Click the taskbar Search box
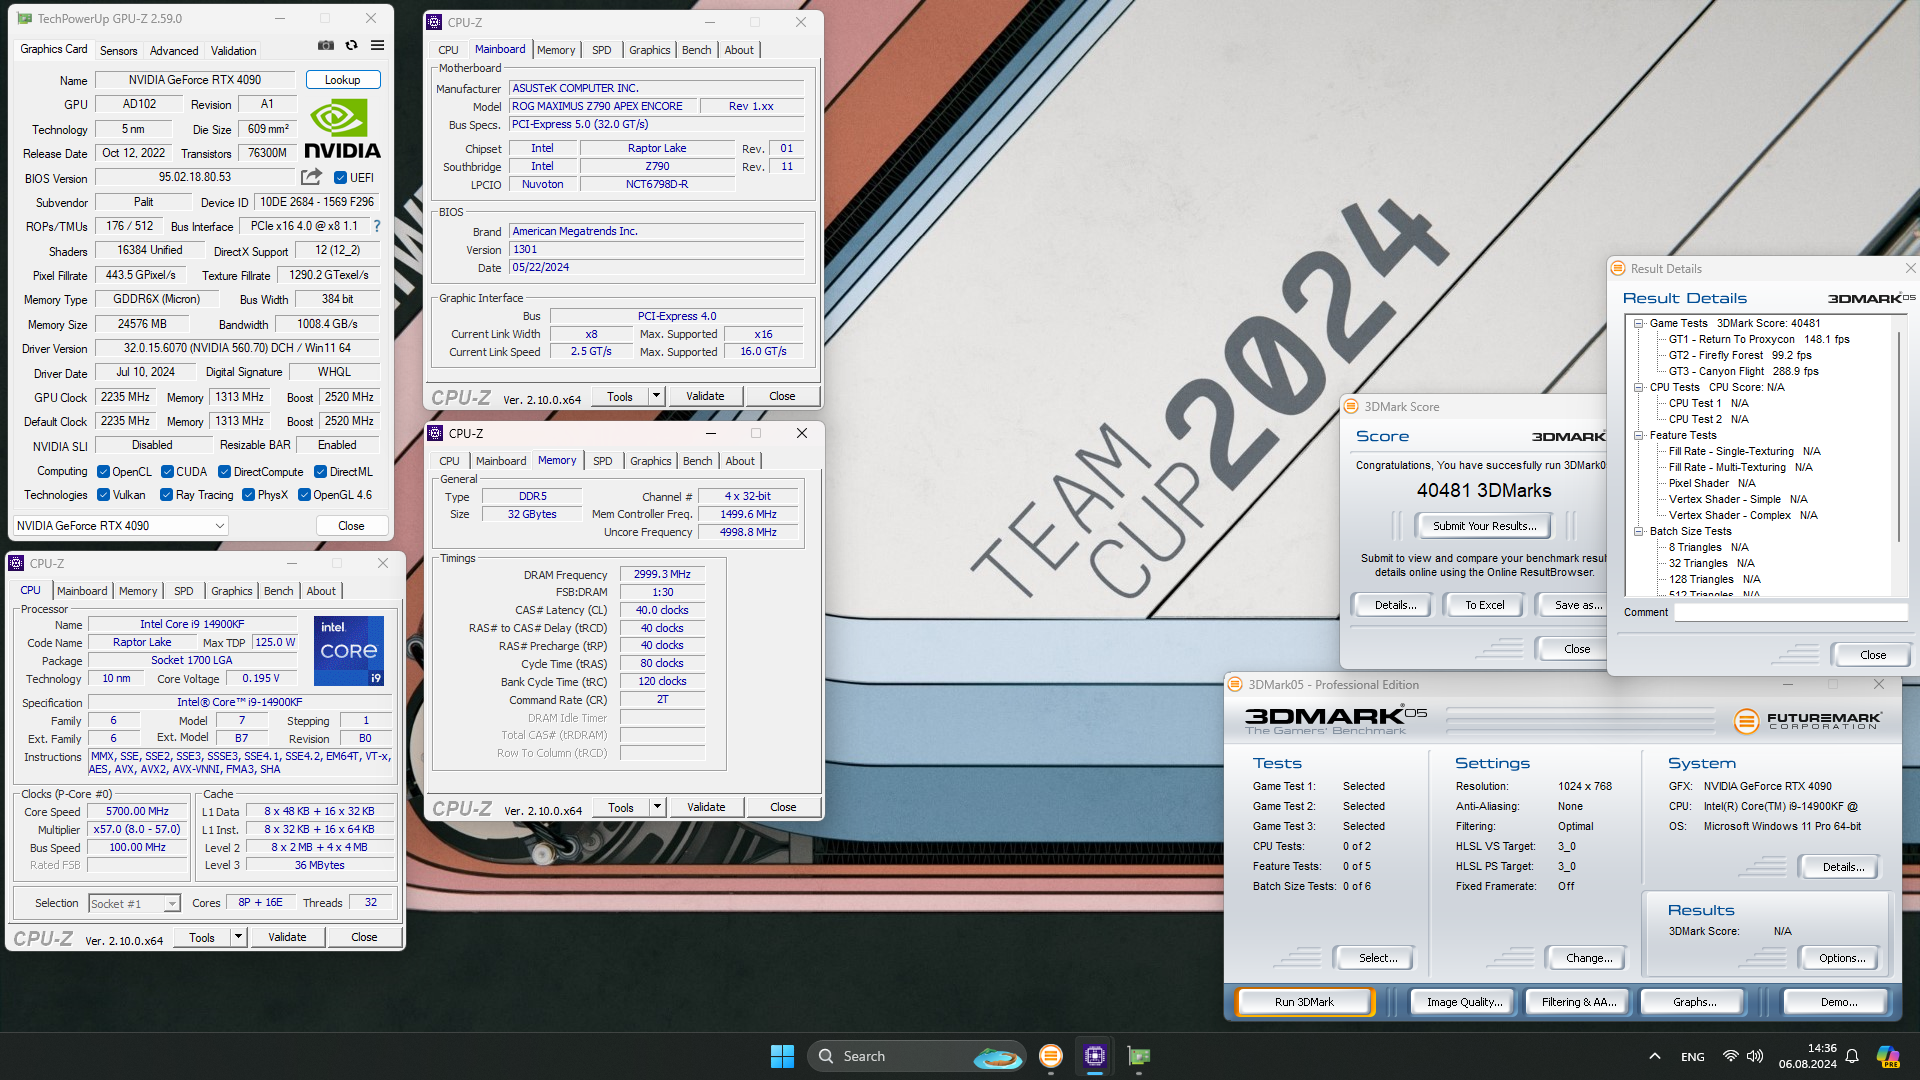1920x1080 pixels. click(x=915, y=1056)
